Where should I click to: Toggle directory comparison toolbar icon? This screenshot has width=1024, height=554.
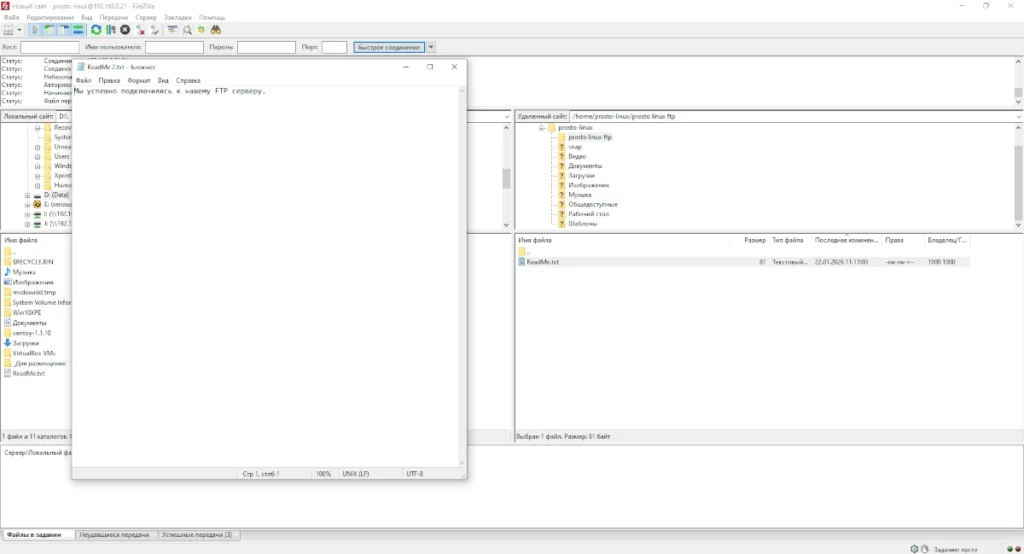click(x=187, y=30)
